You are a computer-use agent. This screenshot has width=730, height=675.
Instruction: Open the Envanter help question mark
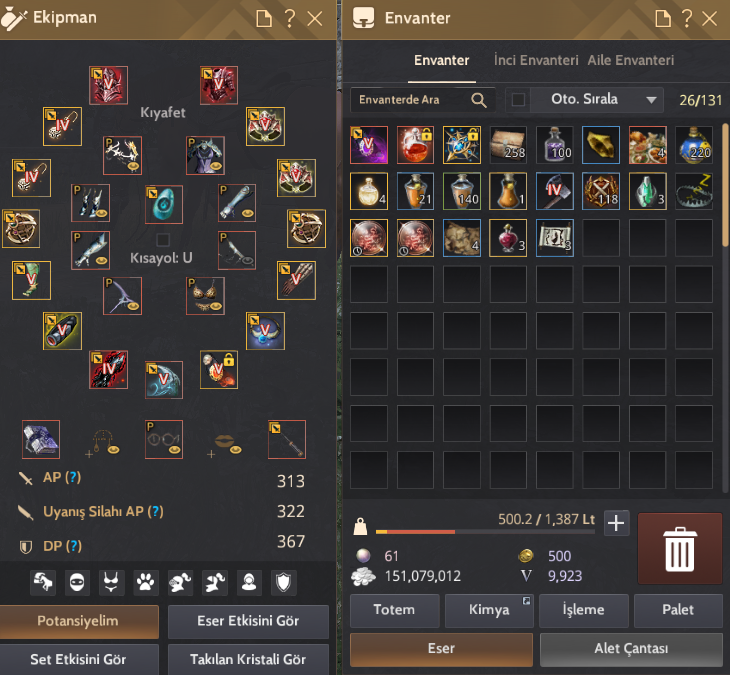point(687,19)
